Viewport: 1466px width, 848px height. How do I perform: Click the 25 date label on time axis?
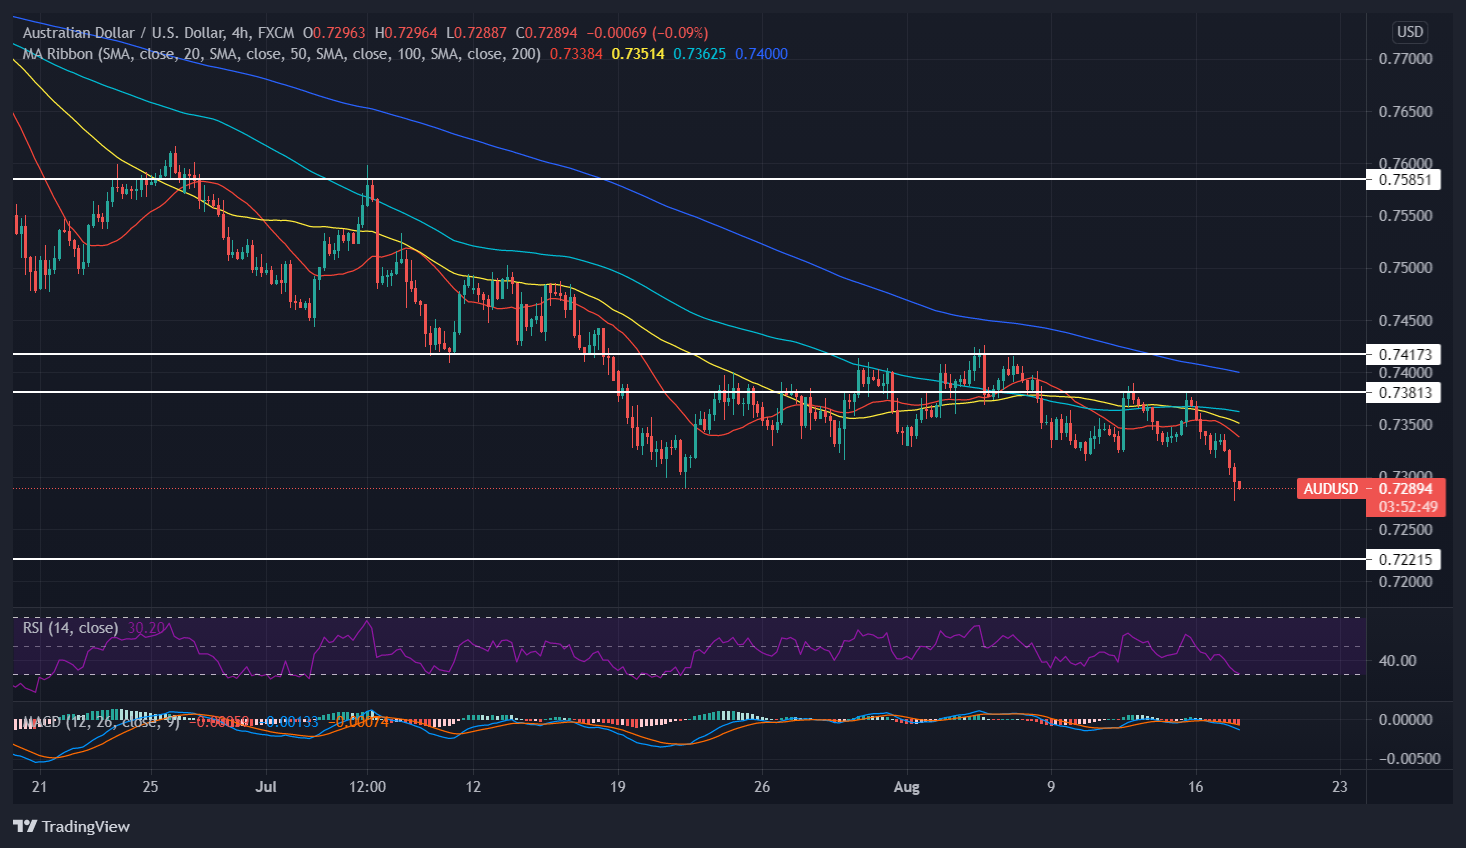[150, 787]
